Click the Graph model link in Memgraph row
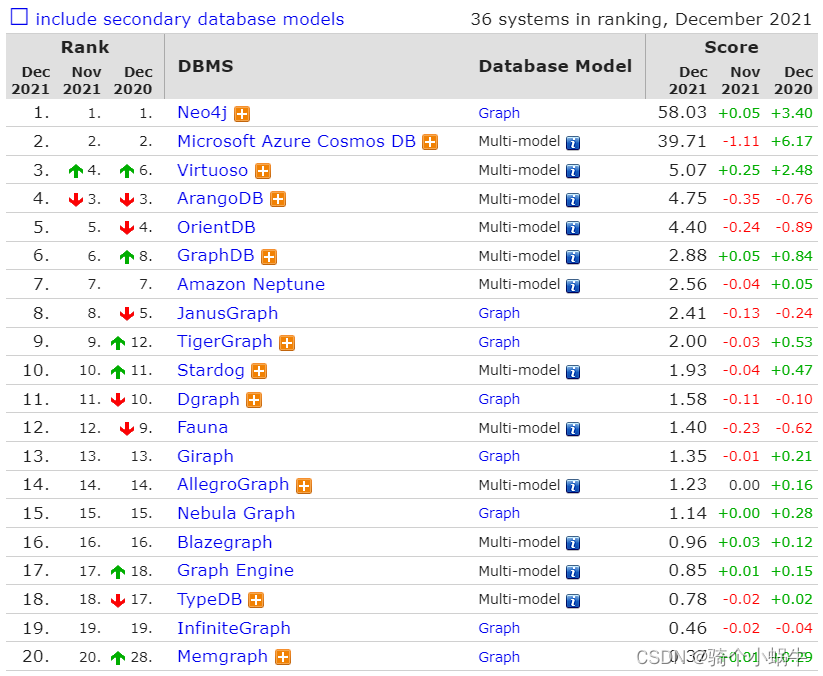The image size is (823, 676). point(499,657)
